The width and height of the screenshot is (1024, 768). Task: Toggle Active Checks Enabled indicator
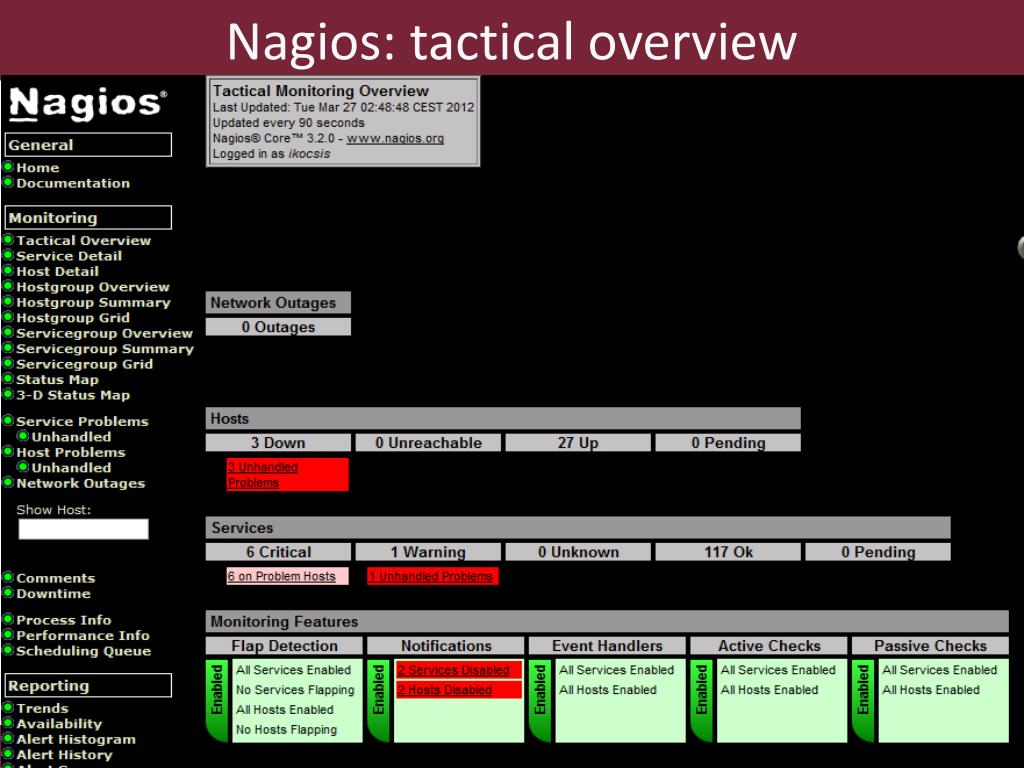click(703, 700)
